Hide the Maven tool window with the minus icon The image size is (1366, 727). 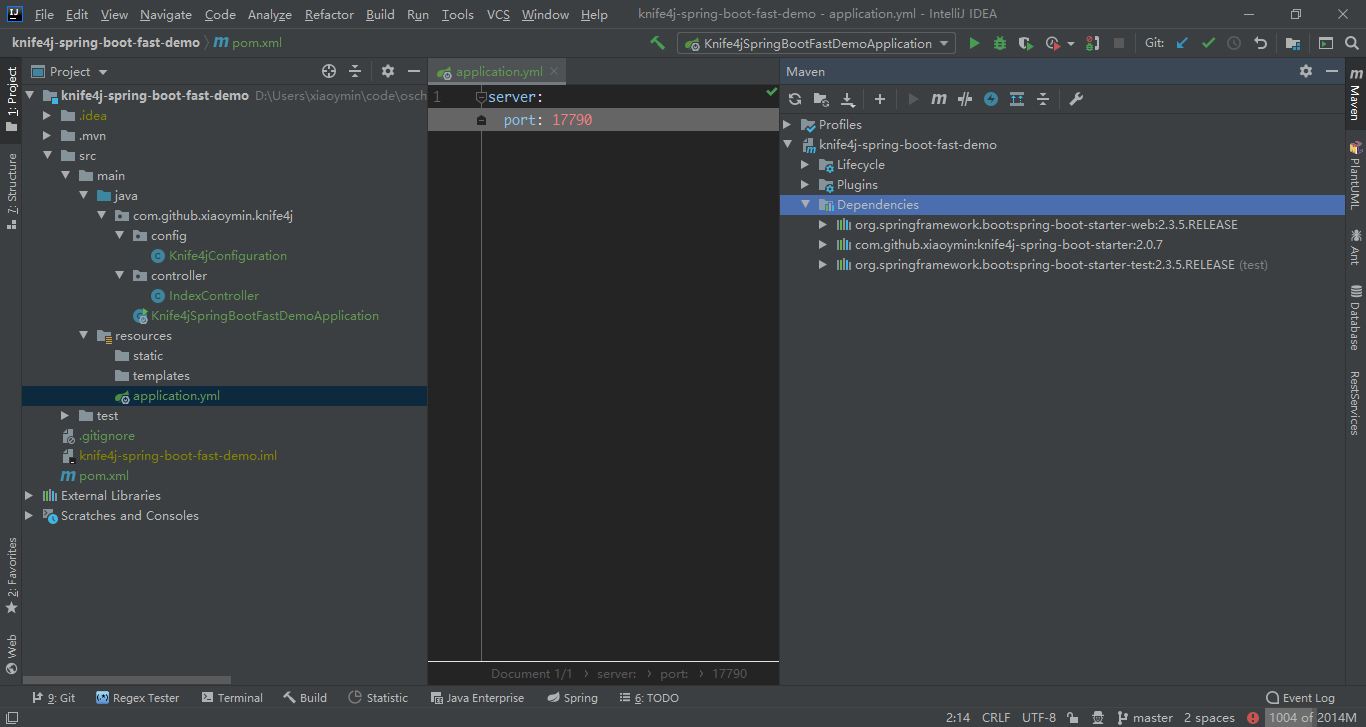1331,71
